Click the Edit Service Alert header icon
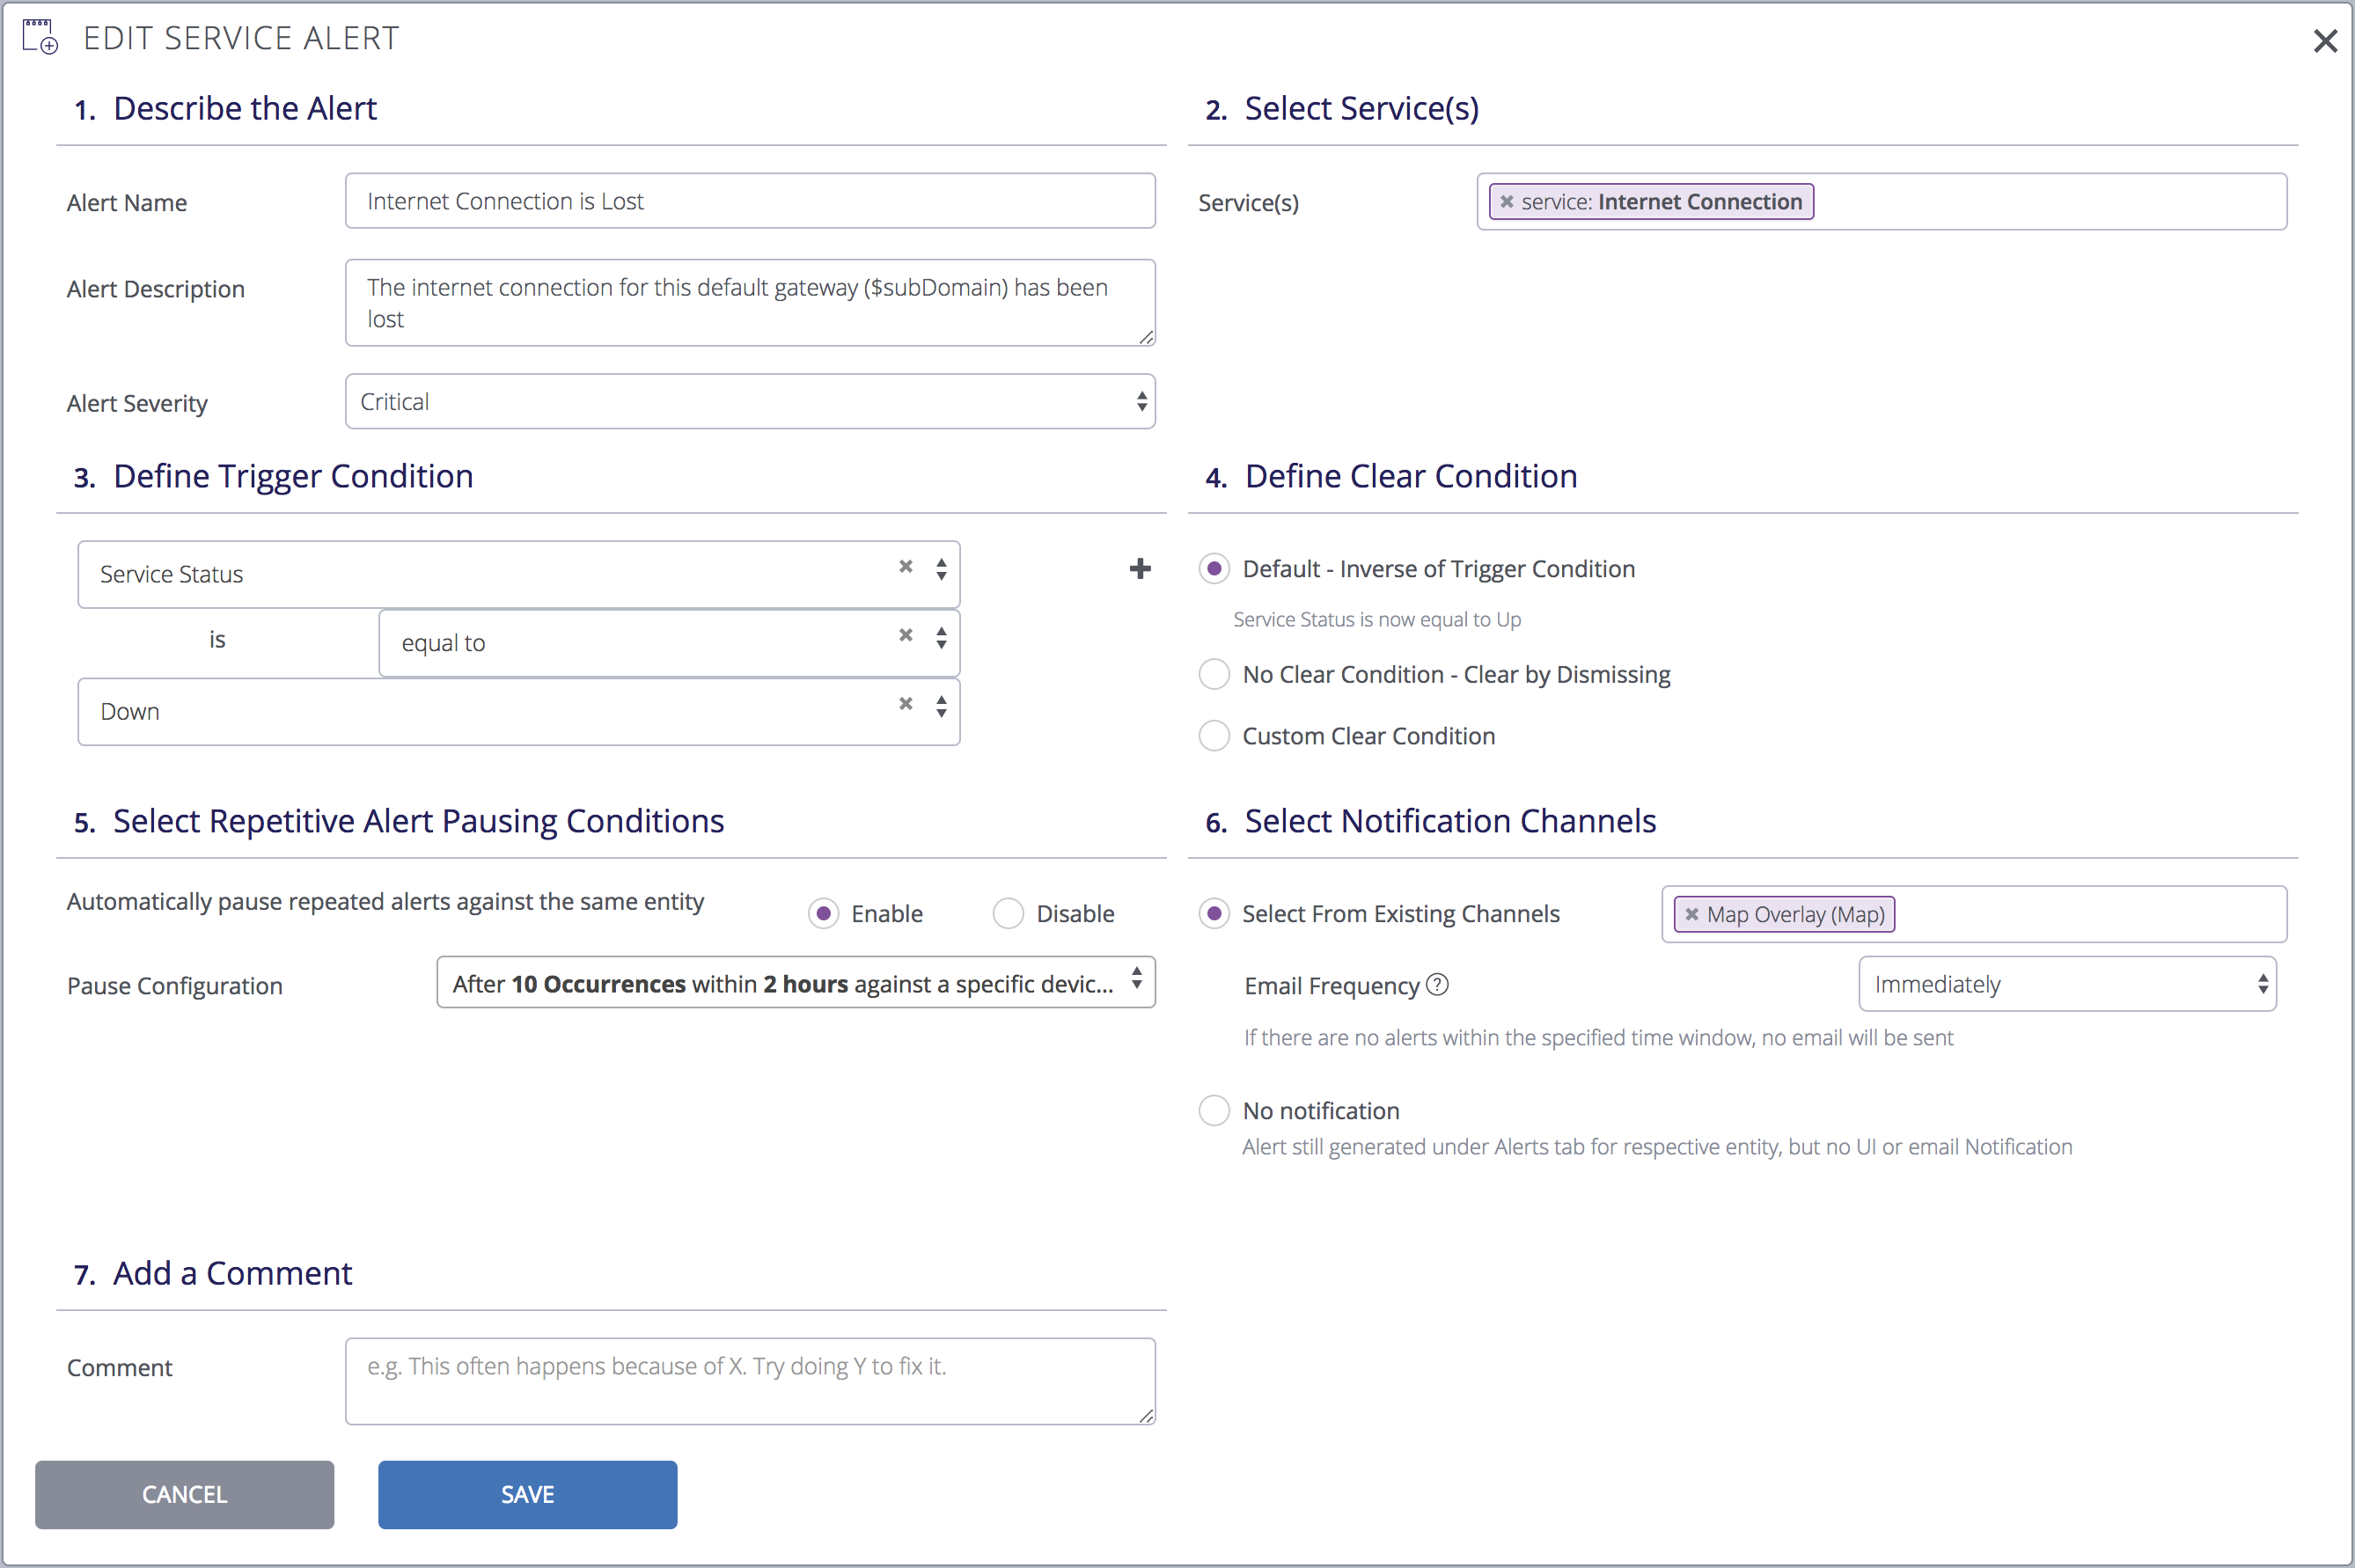The image size is (2355, 1568). (40, 36)
